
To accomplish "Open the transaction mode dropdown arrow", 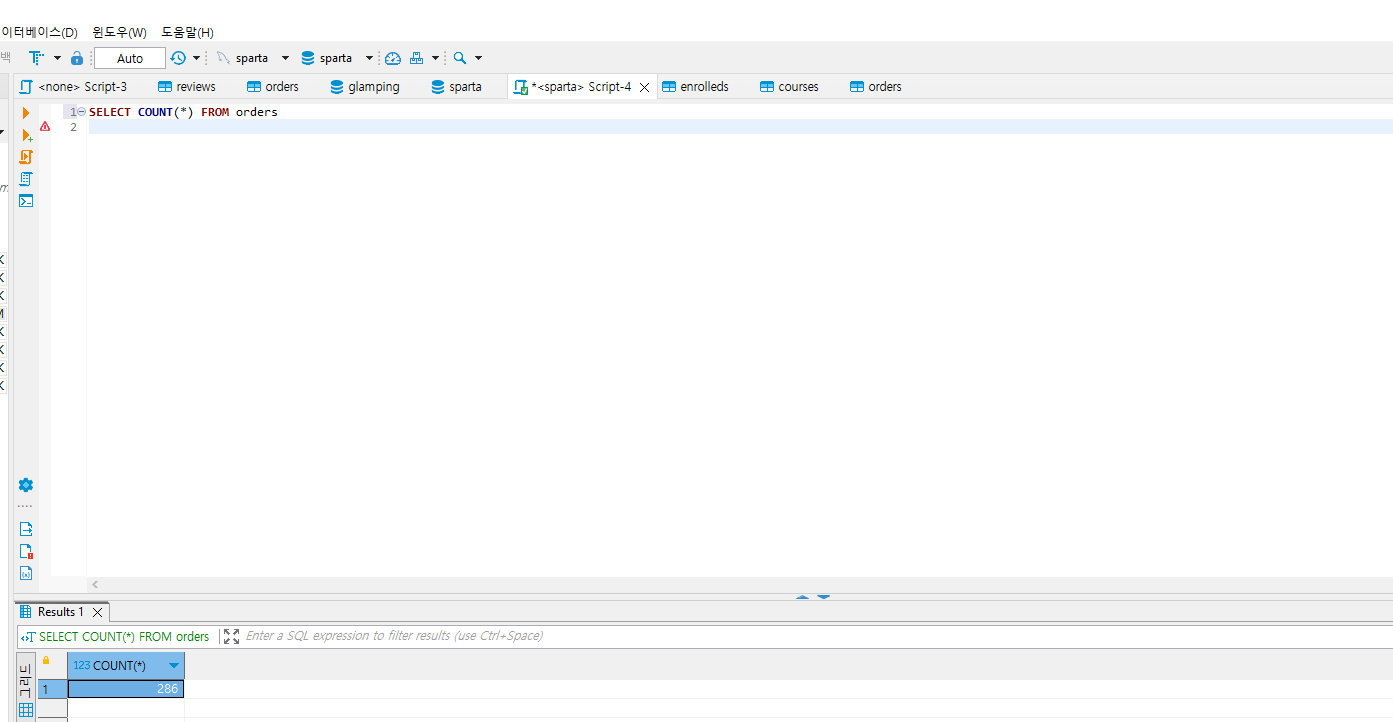I will [x=57, y=58].
